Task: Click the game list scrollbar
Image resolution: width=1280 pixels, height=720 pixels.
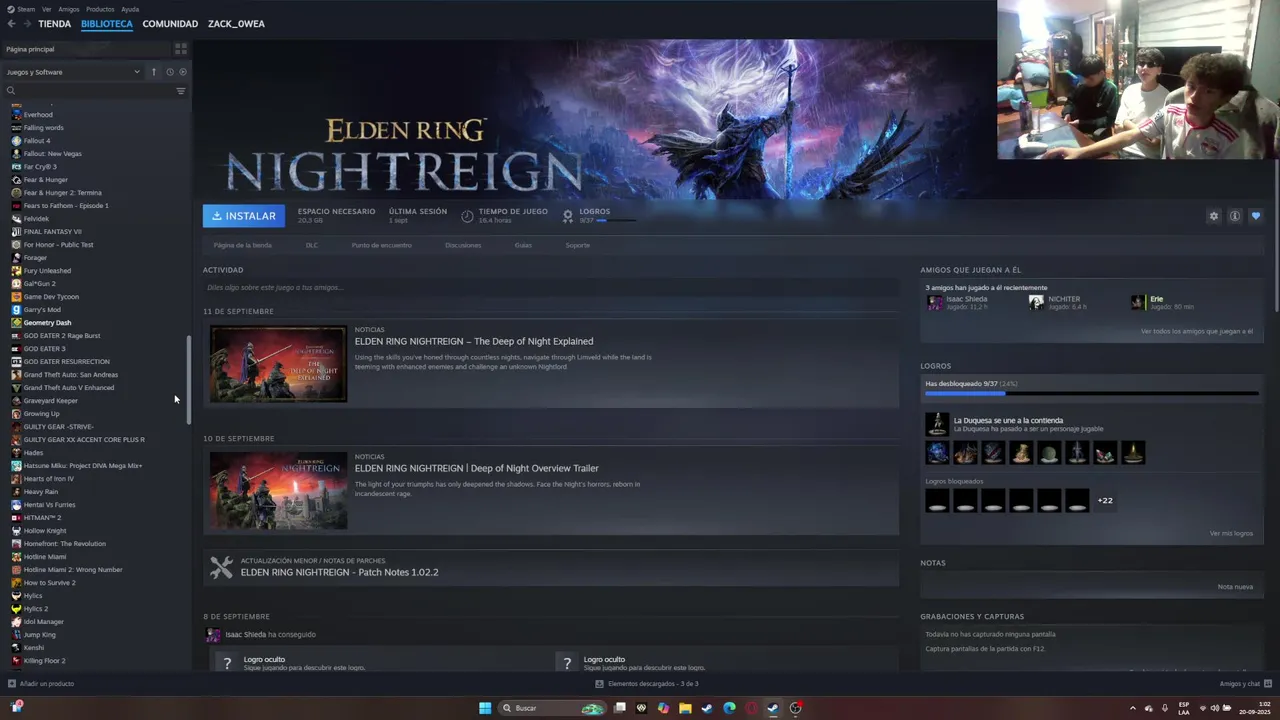Action: [189, 380]
